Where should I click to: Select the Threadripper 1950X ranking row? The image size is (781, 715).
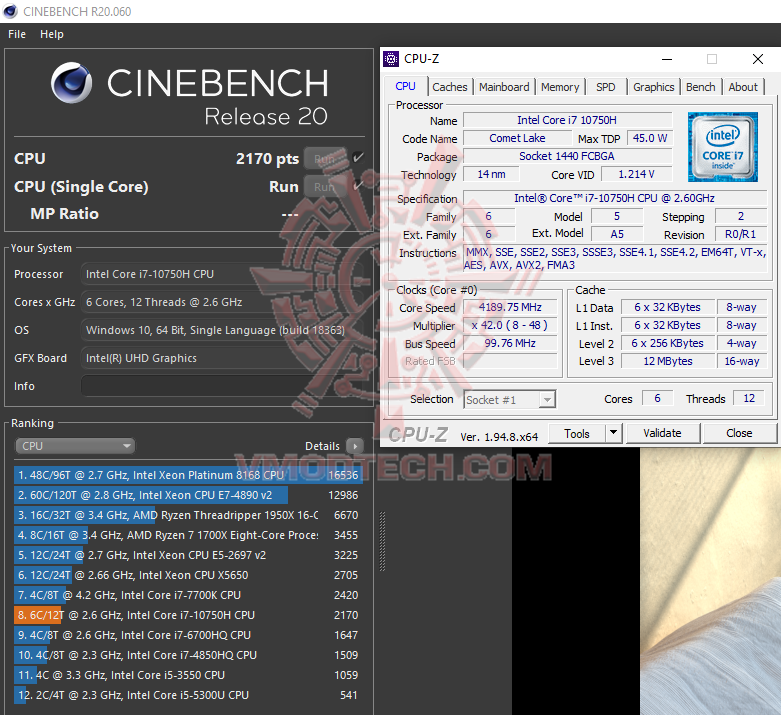[x=188, y=515]
